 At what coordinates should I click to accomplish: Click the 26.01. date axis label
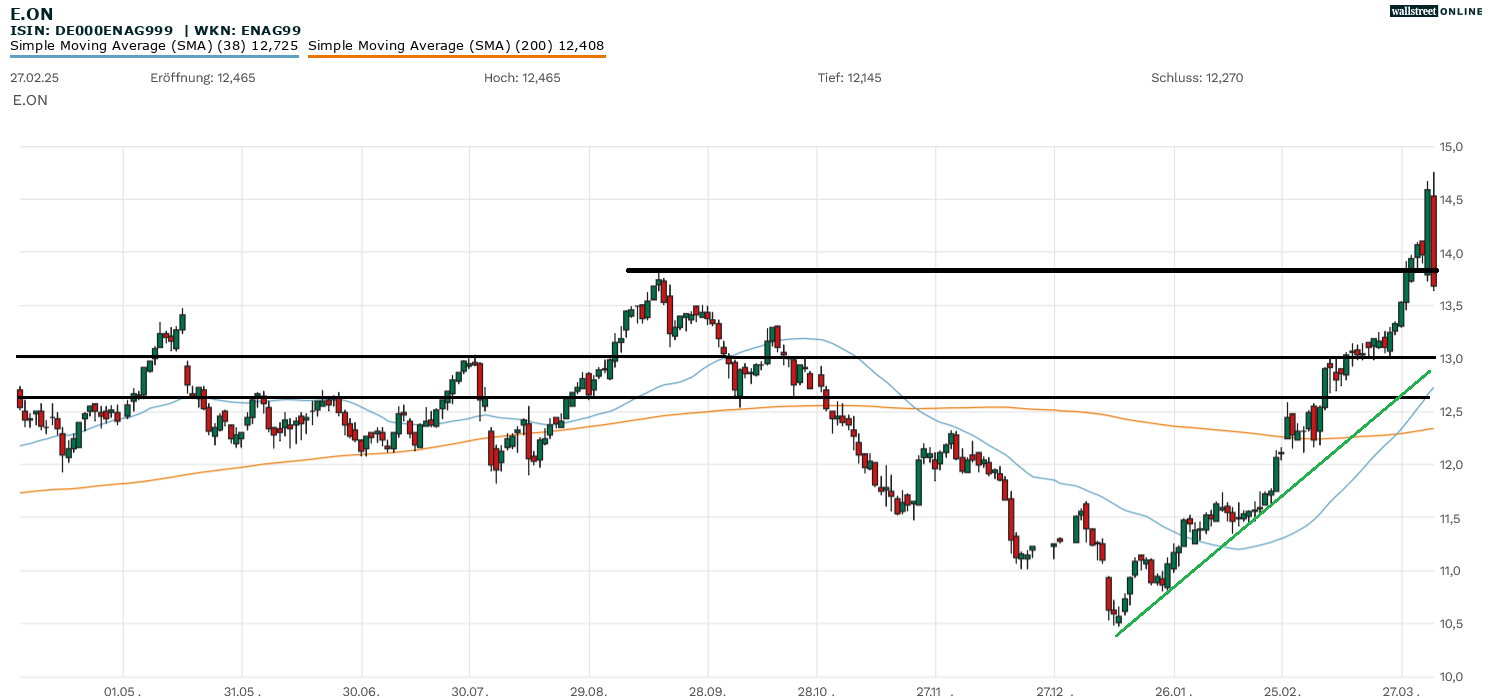(x=1173, y=690)
